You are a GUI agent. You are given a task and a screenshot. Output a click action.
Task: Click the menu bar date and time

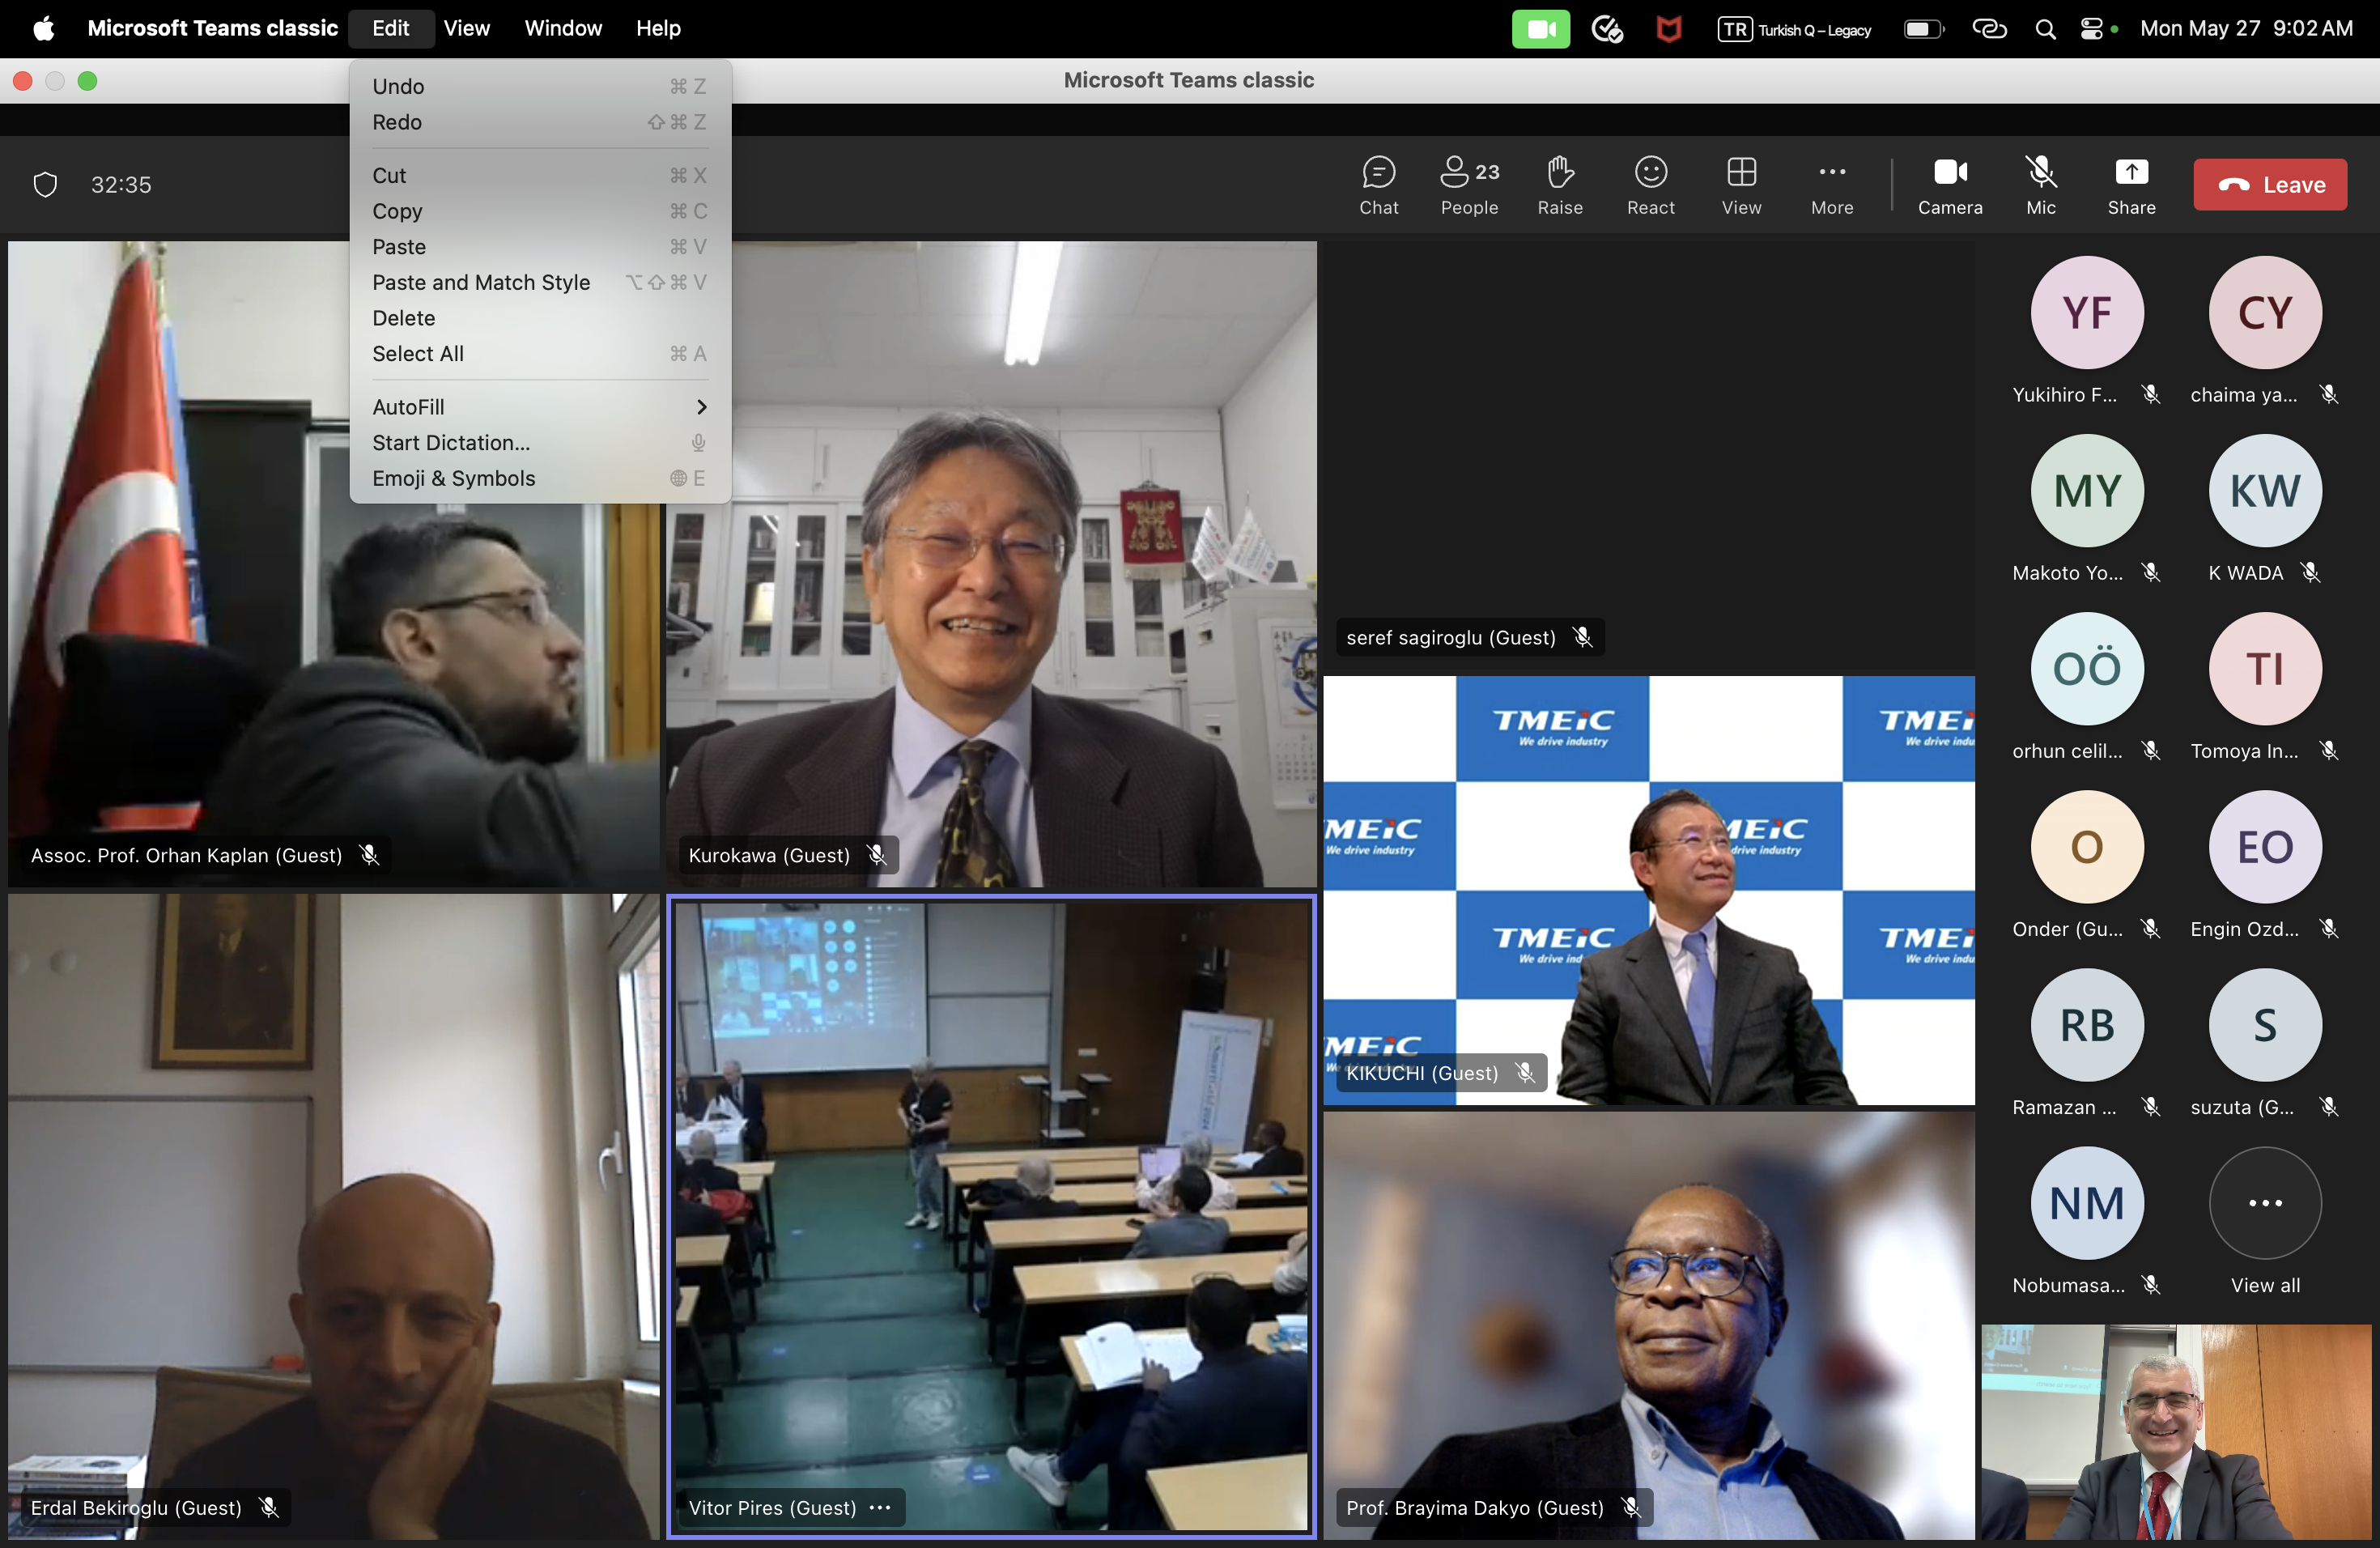pos(2246,28)
